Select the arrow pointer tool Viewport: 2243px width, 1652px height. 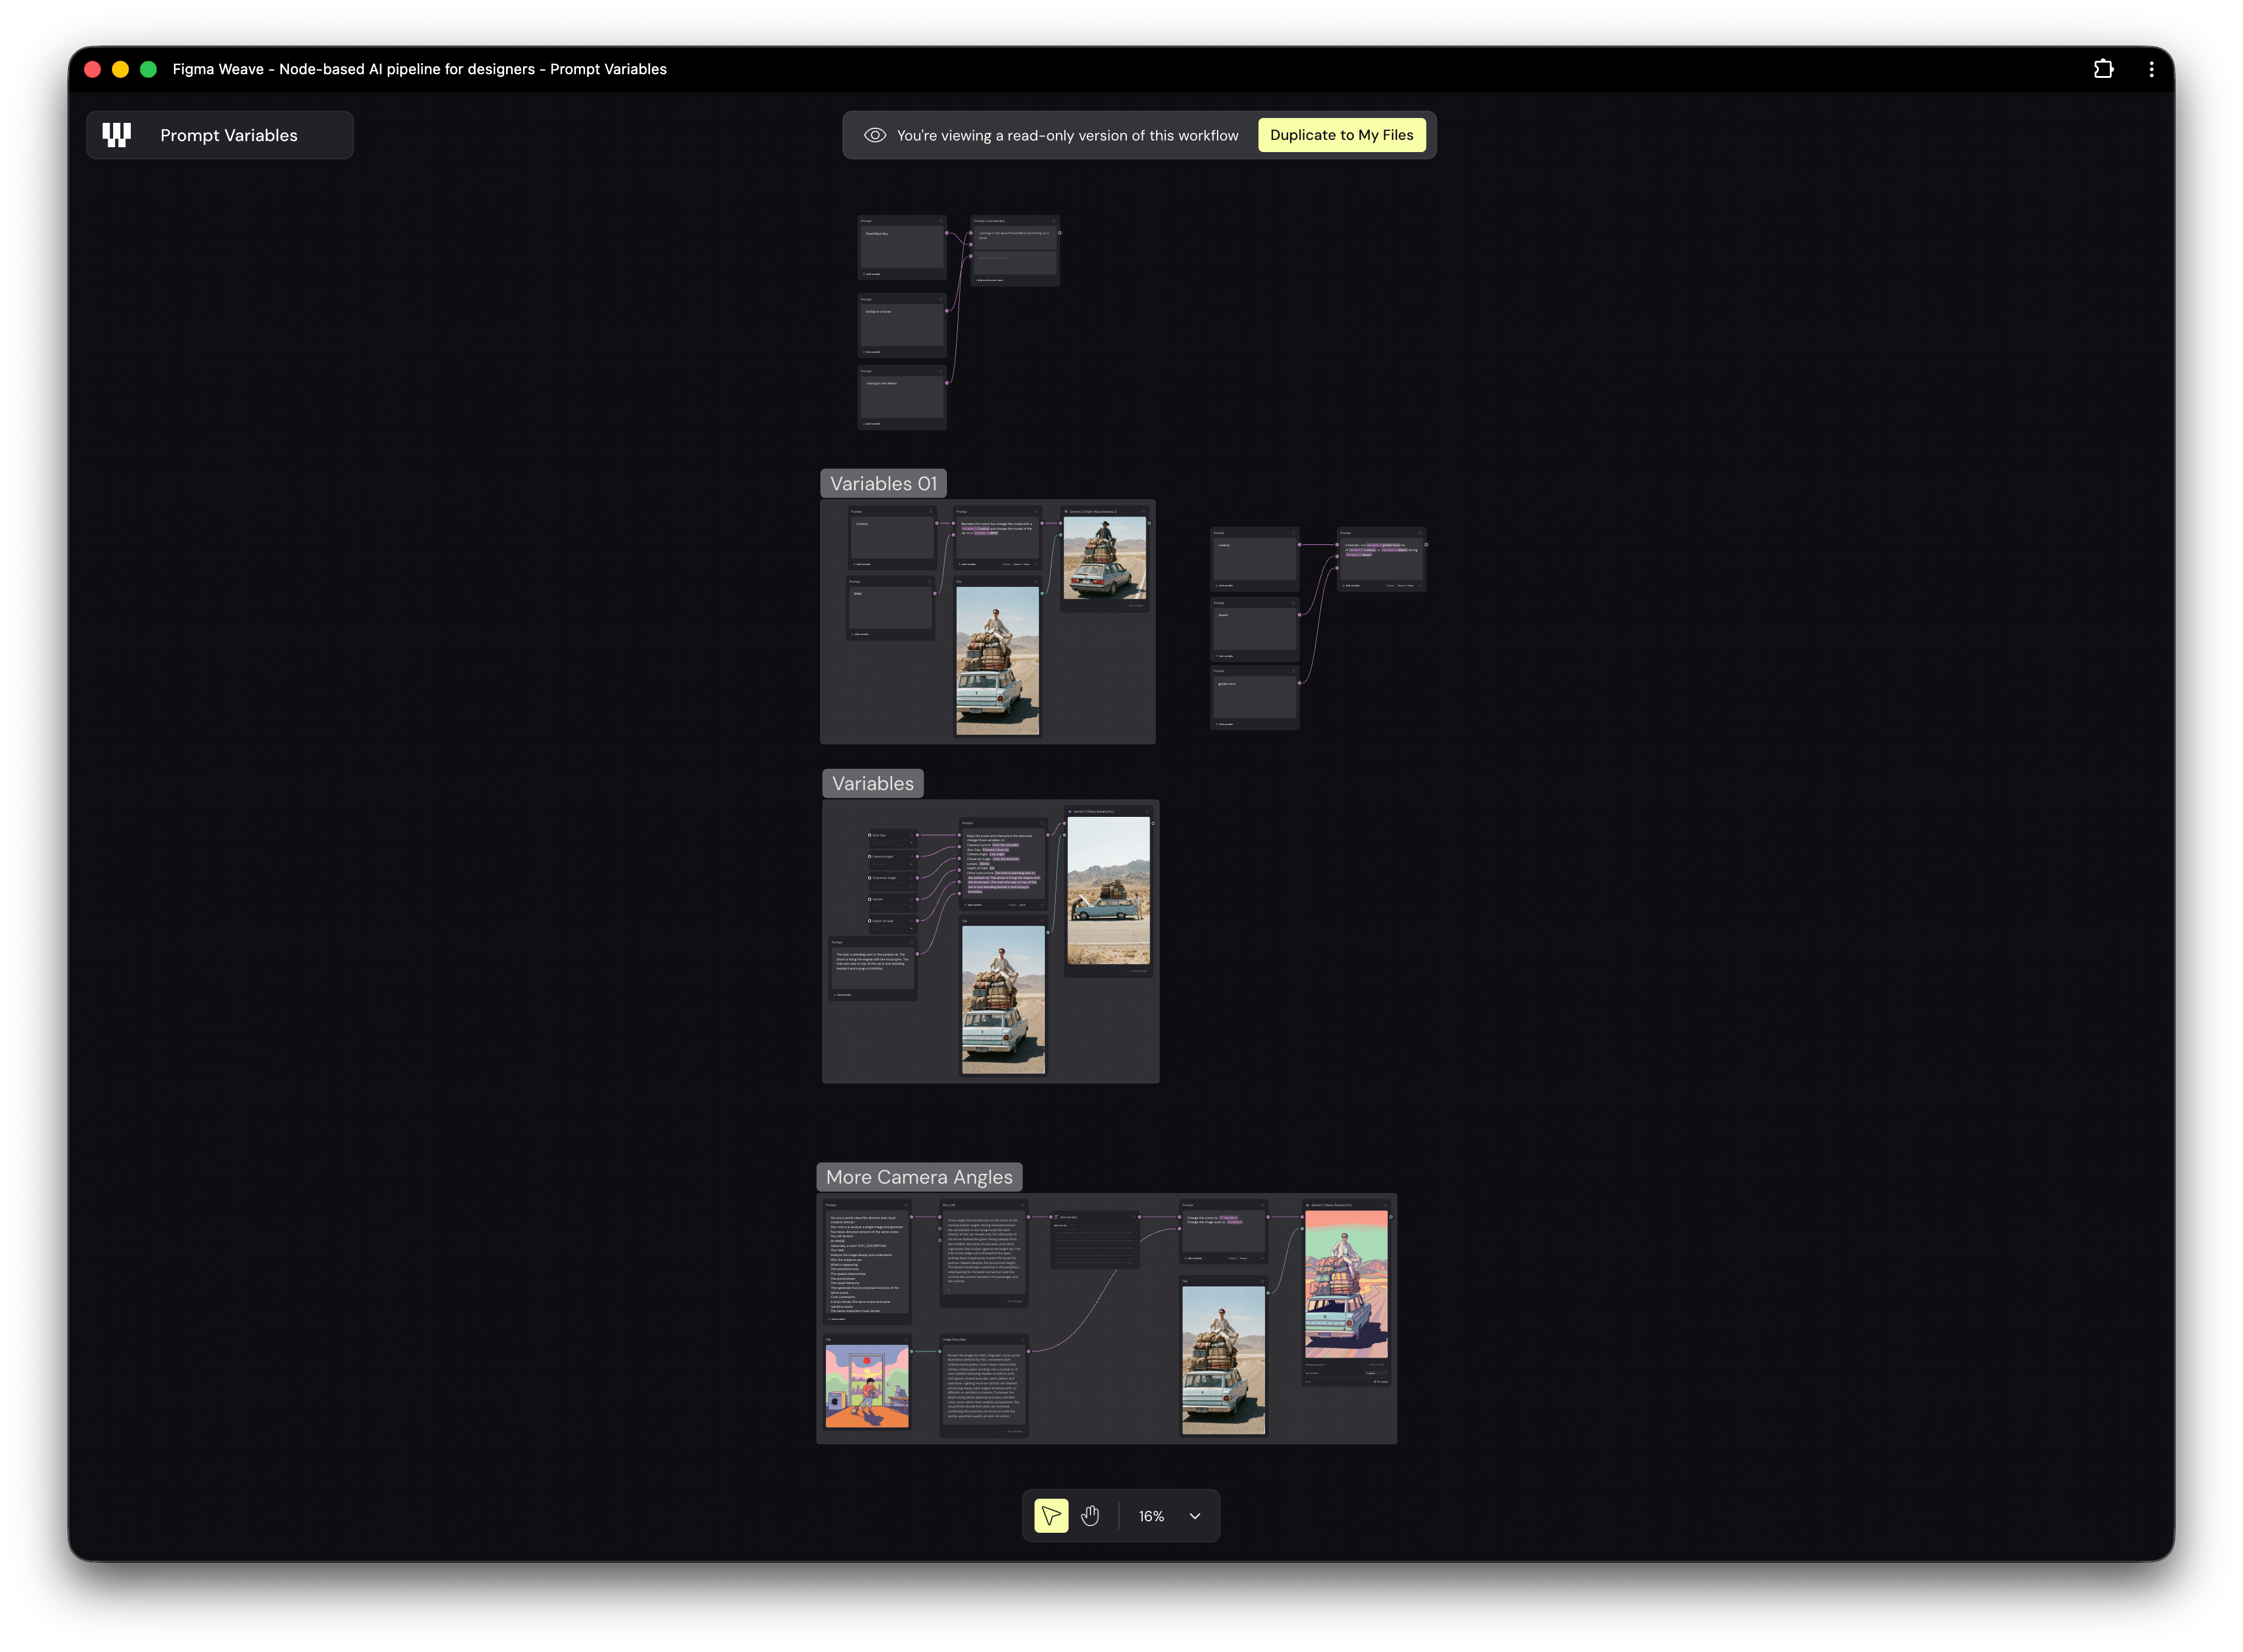(1050, 1516)
